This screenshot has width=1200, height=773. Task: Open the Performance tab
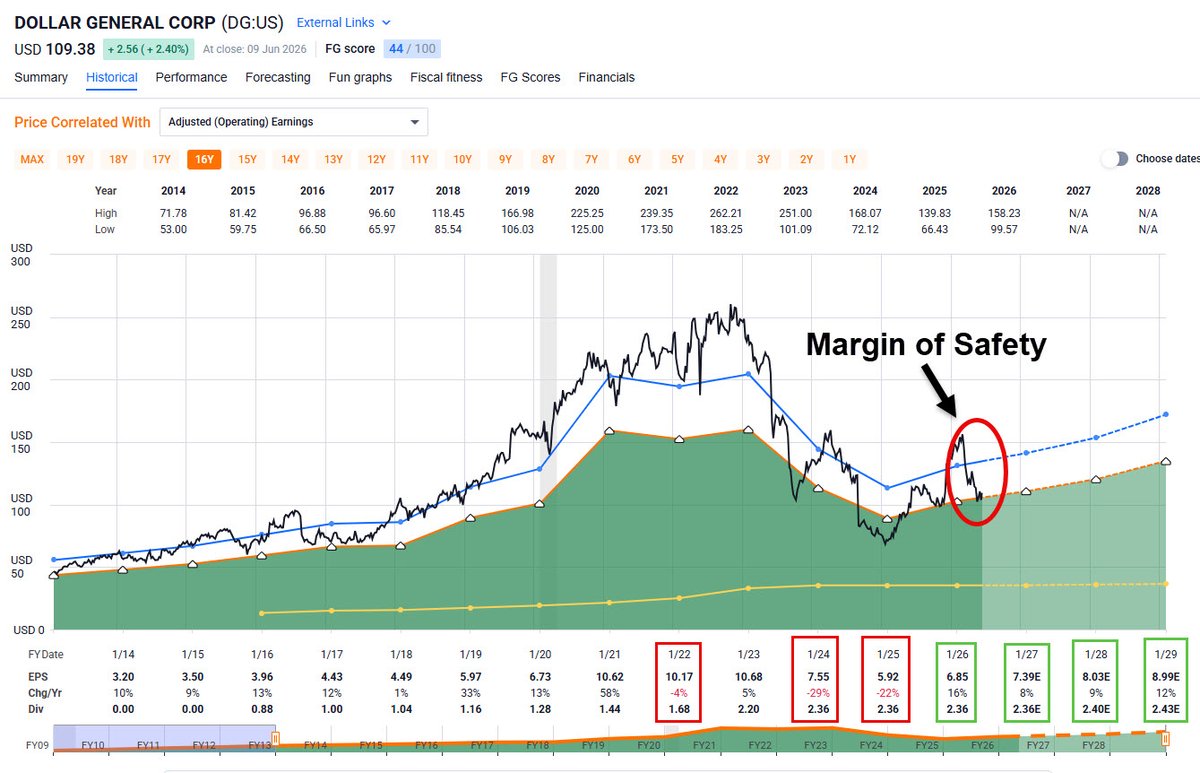click(x=191, y=77)
